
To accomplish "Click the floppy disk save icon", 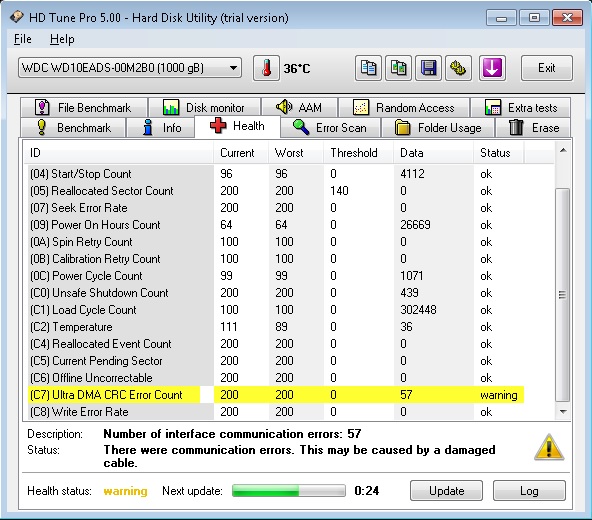I will coord(429,68).
